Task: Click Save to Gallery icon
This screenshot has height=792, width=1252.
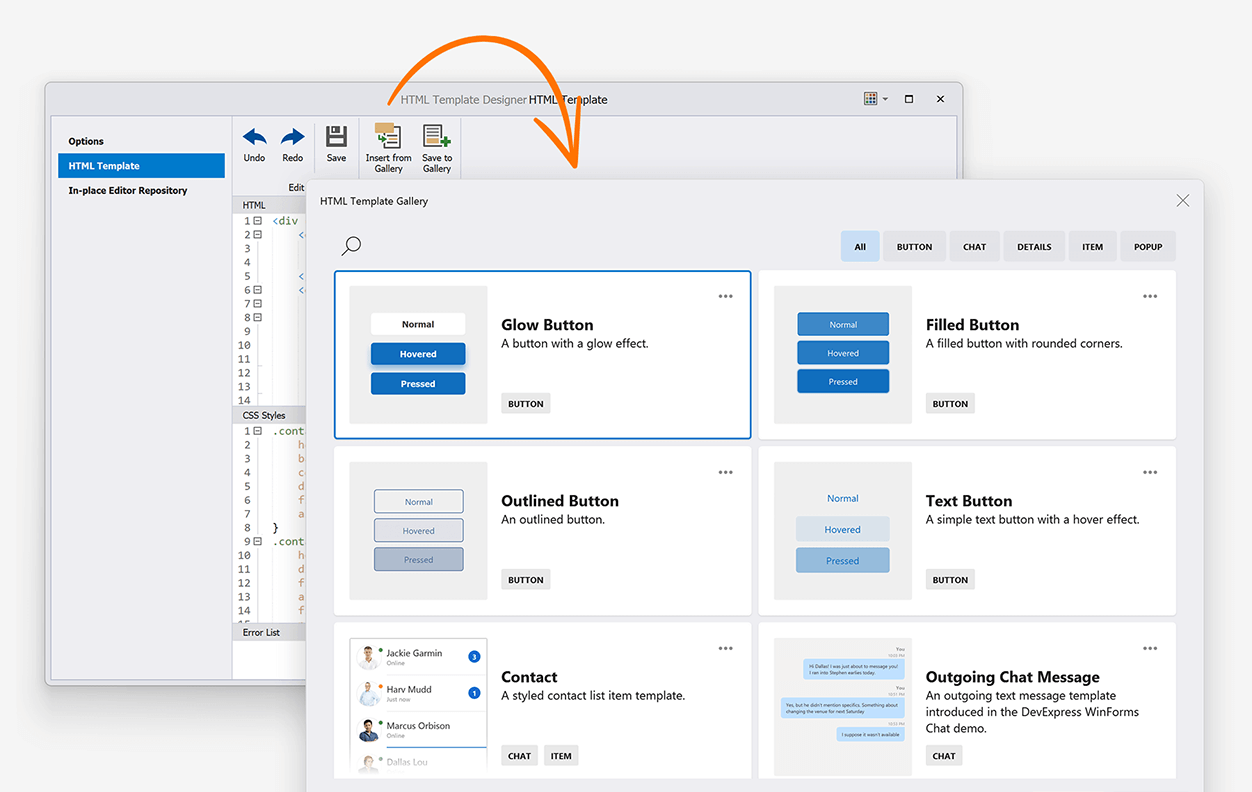Action: [437, 137]
